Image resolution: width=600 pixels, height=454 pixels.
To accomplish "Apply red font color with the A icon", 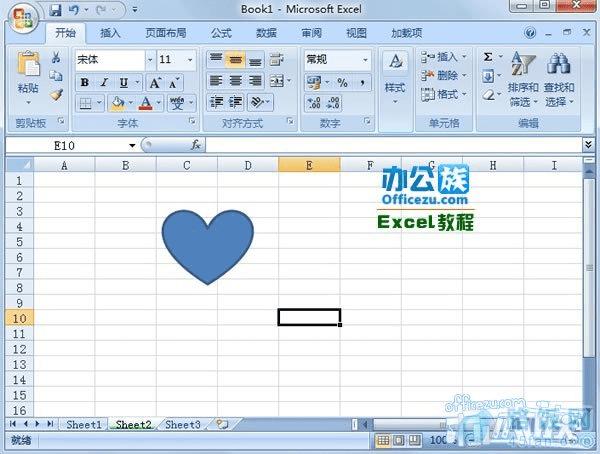I will [145, 103].
